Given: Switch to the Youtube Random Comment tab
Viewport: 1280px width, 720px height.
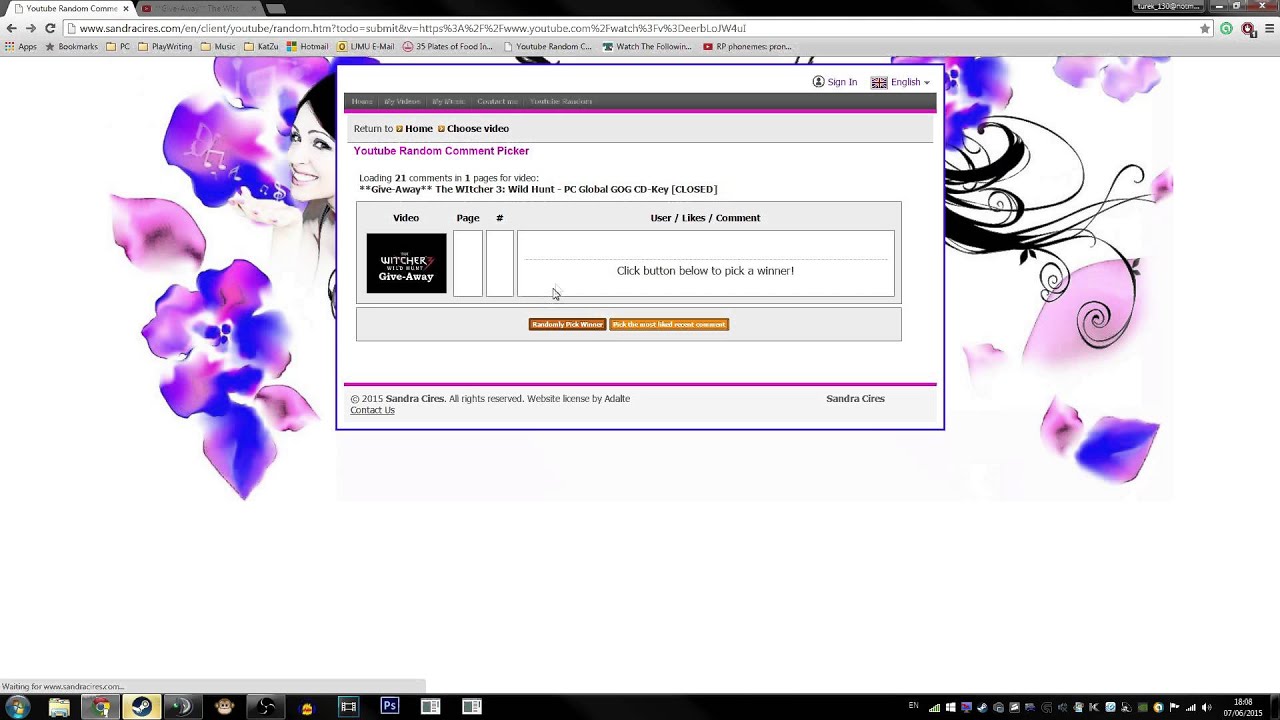Looking at the screenshot, I should pos(70,9).
